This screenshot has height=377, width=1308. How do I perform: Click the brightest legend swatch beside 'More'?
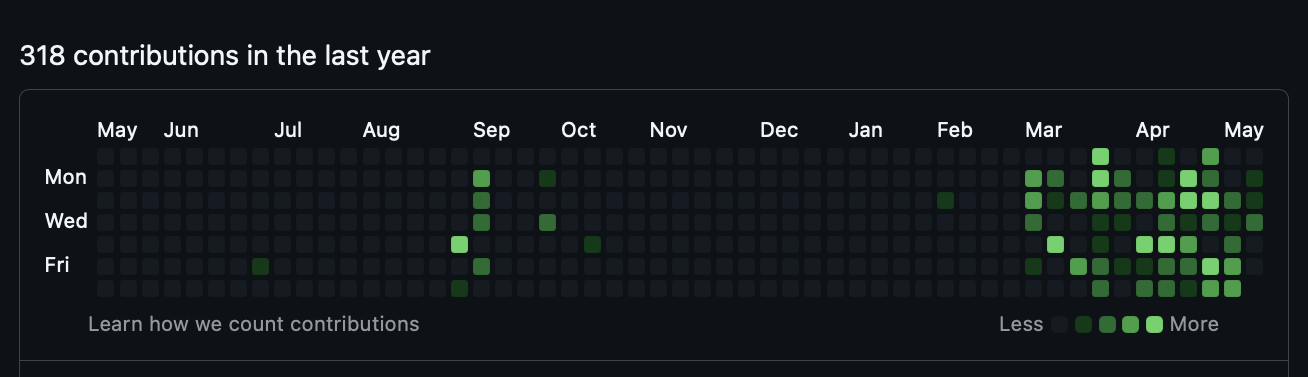coord(1154,324)
